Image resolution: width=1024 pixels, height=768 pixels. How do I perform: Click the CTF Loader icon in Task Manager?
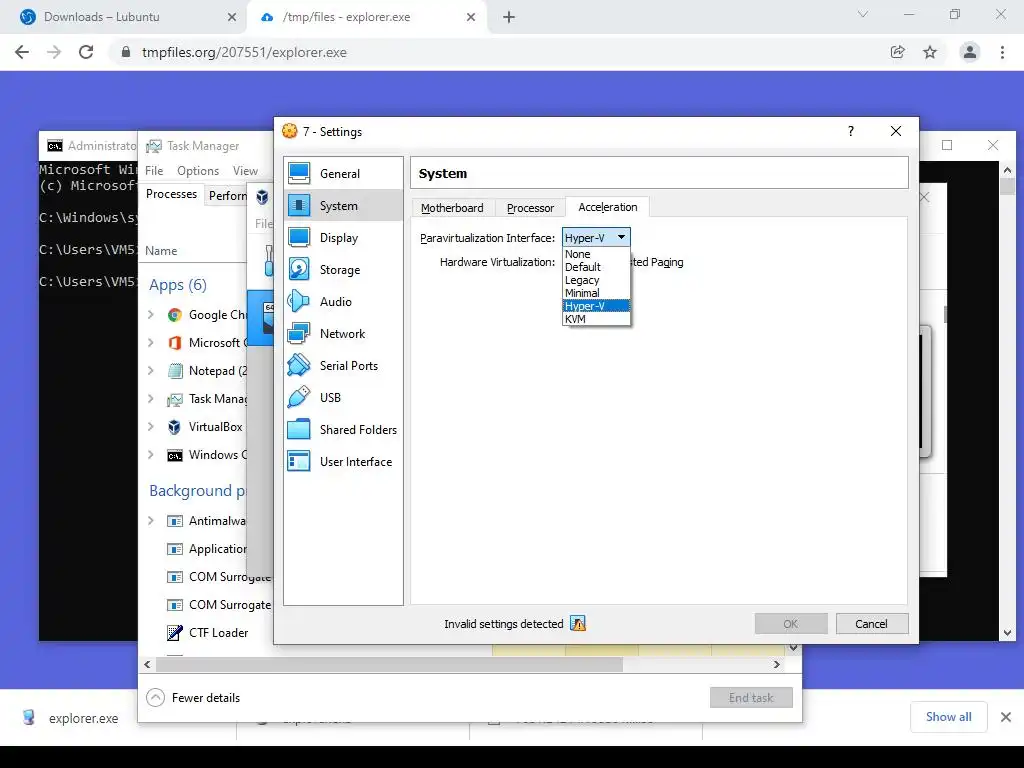pos(174,632)
